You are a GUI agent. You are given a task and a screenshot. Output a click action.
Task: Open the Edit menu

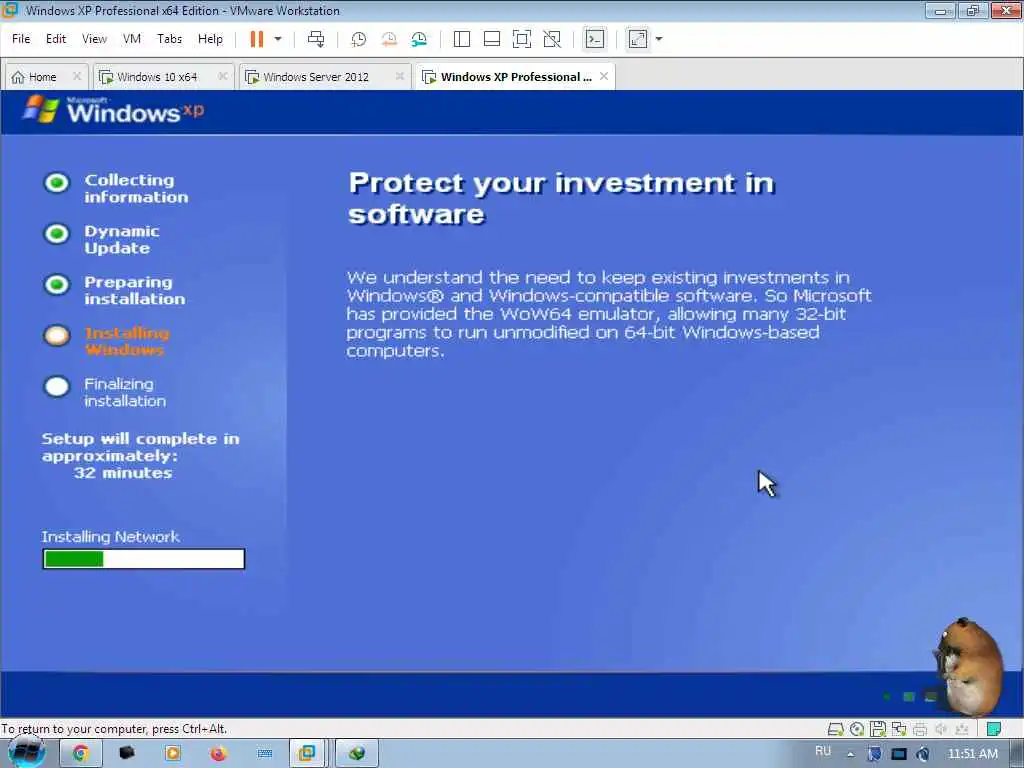coord(56,39)
